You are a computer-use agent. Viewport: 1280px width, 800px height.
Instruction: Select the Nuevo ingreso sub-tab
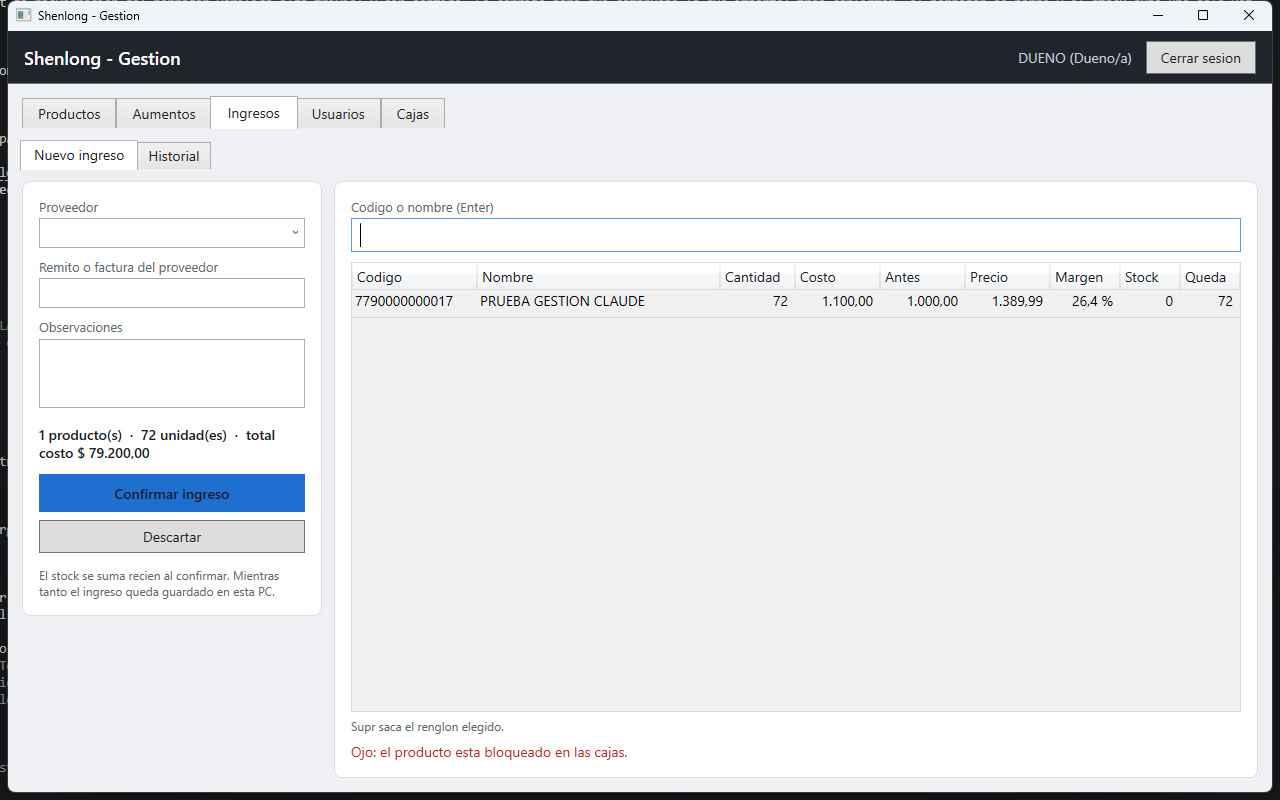pos(79,155)
